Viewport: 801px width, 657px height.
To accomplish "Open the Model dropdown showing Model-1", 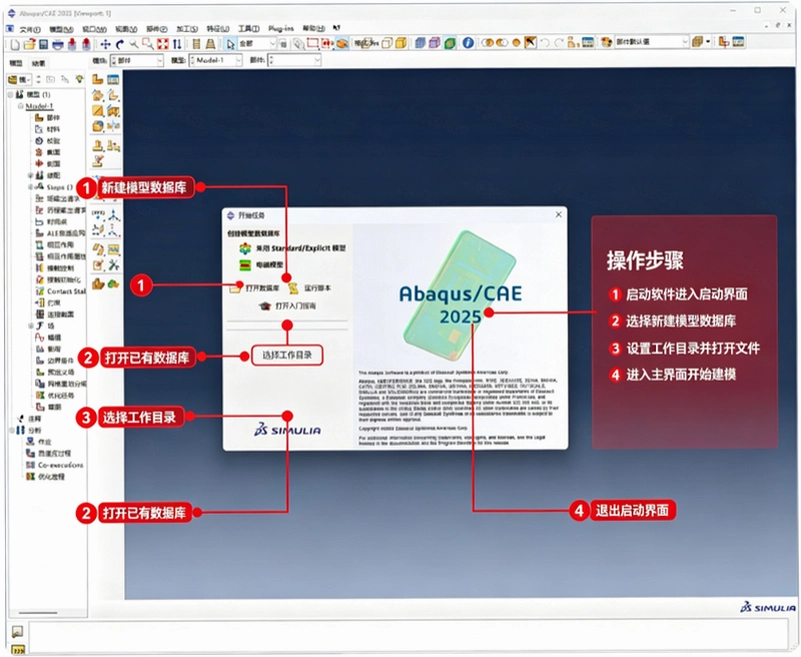I will pos(216,60).
